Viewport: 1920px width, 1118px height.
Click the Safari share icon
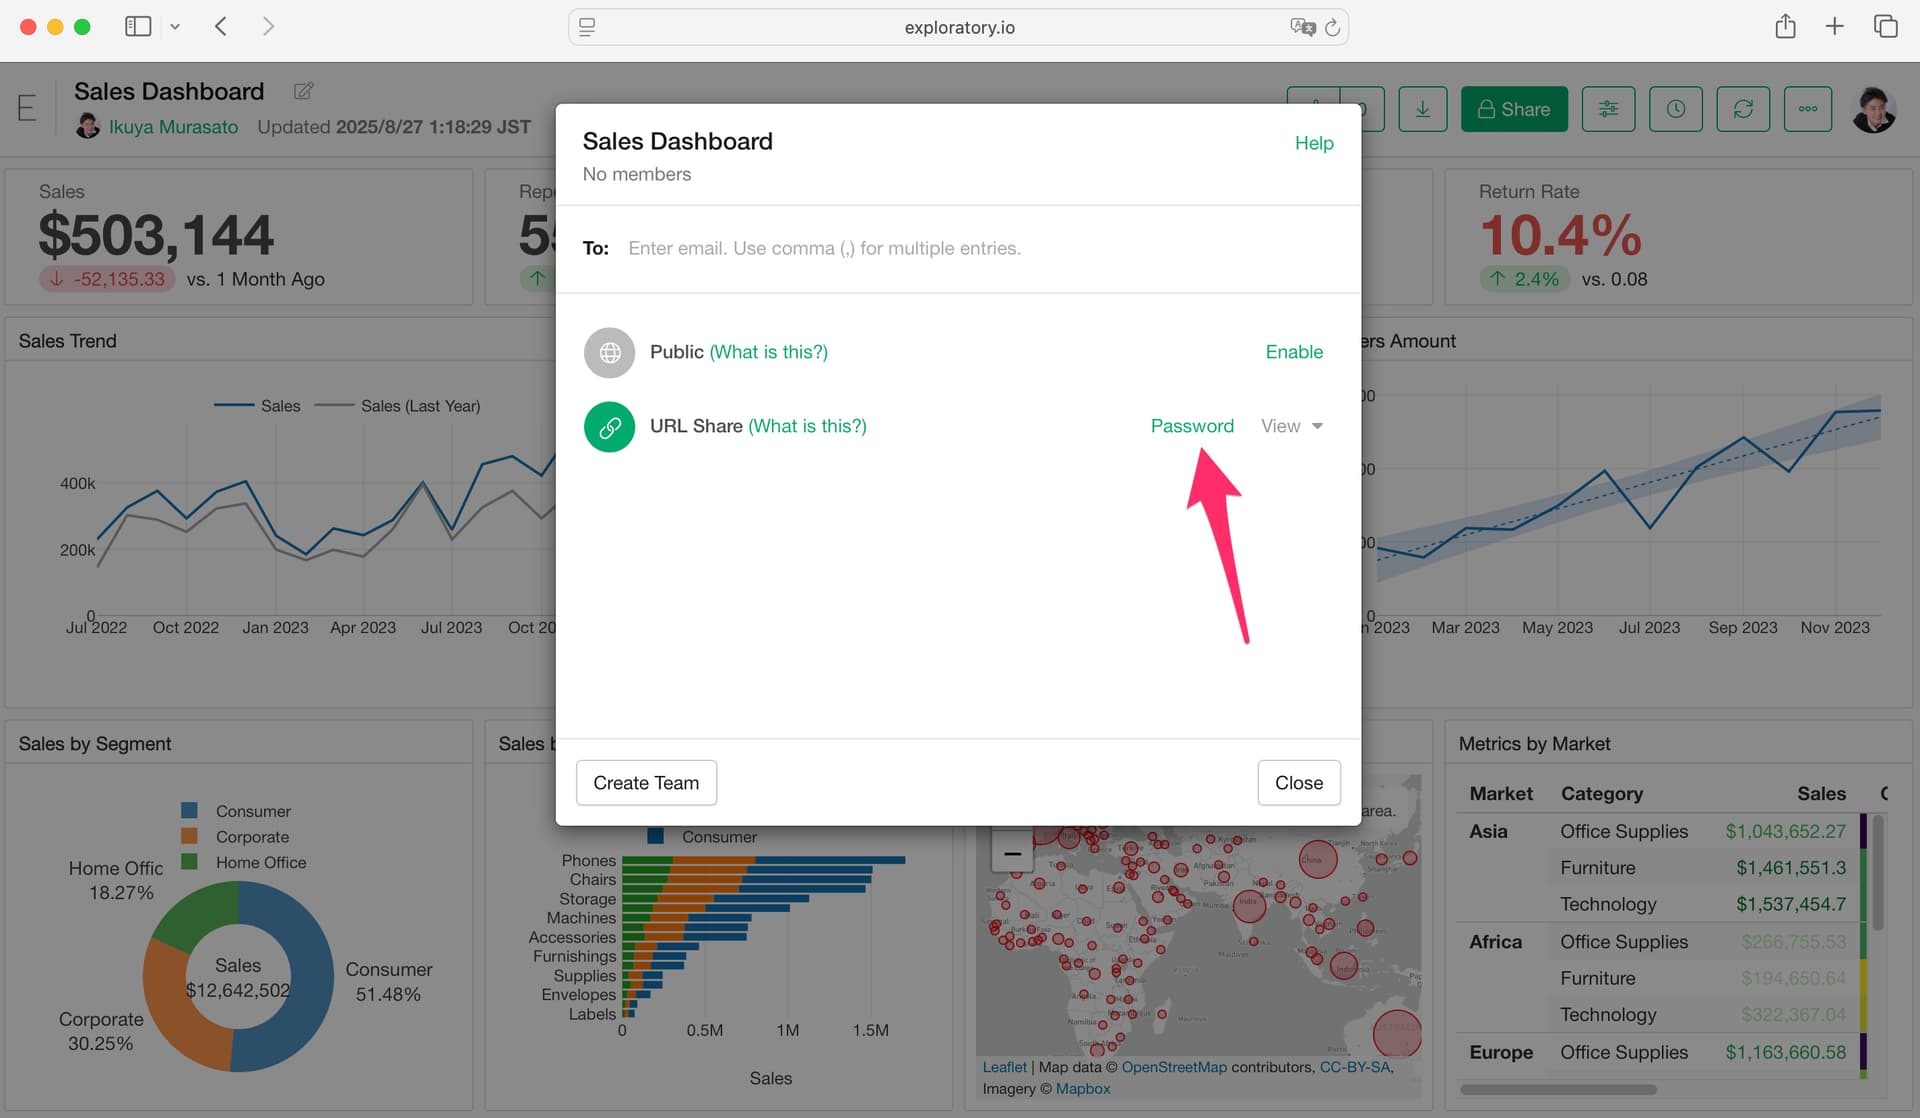pos(1785,27)
